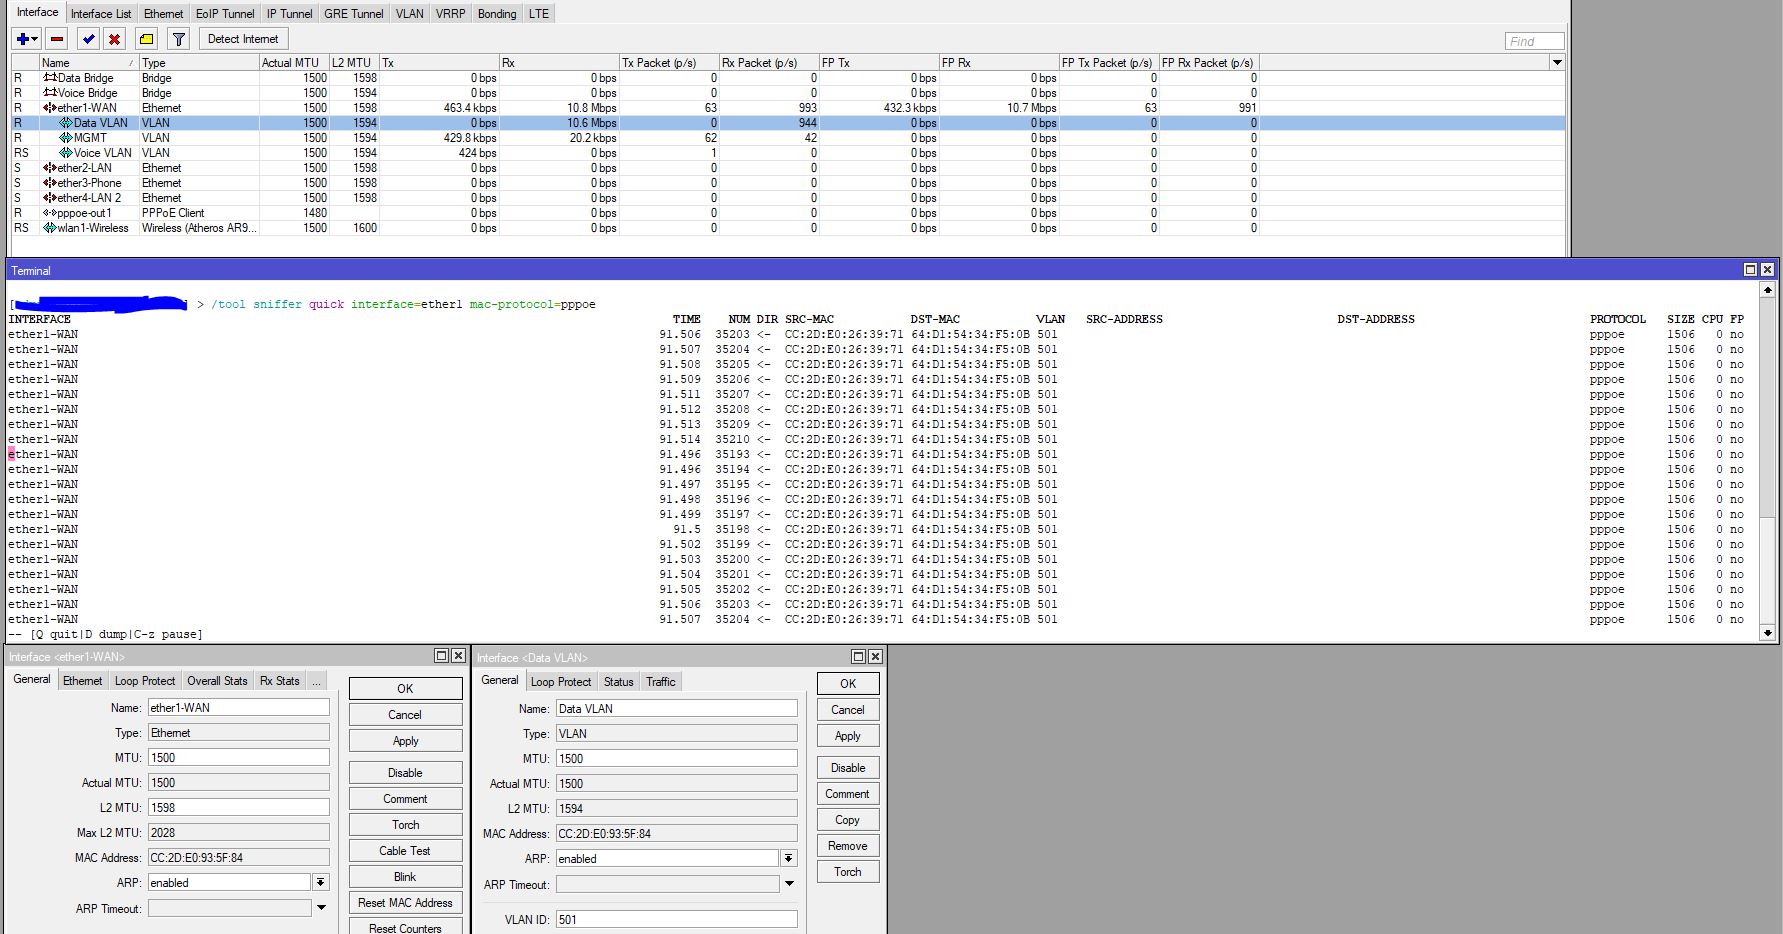Click the yellow Comment note icon
Image resolution: width=1783 pixels, height=934 pixels.
(x=146, y=39)
